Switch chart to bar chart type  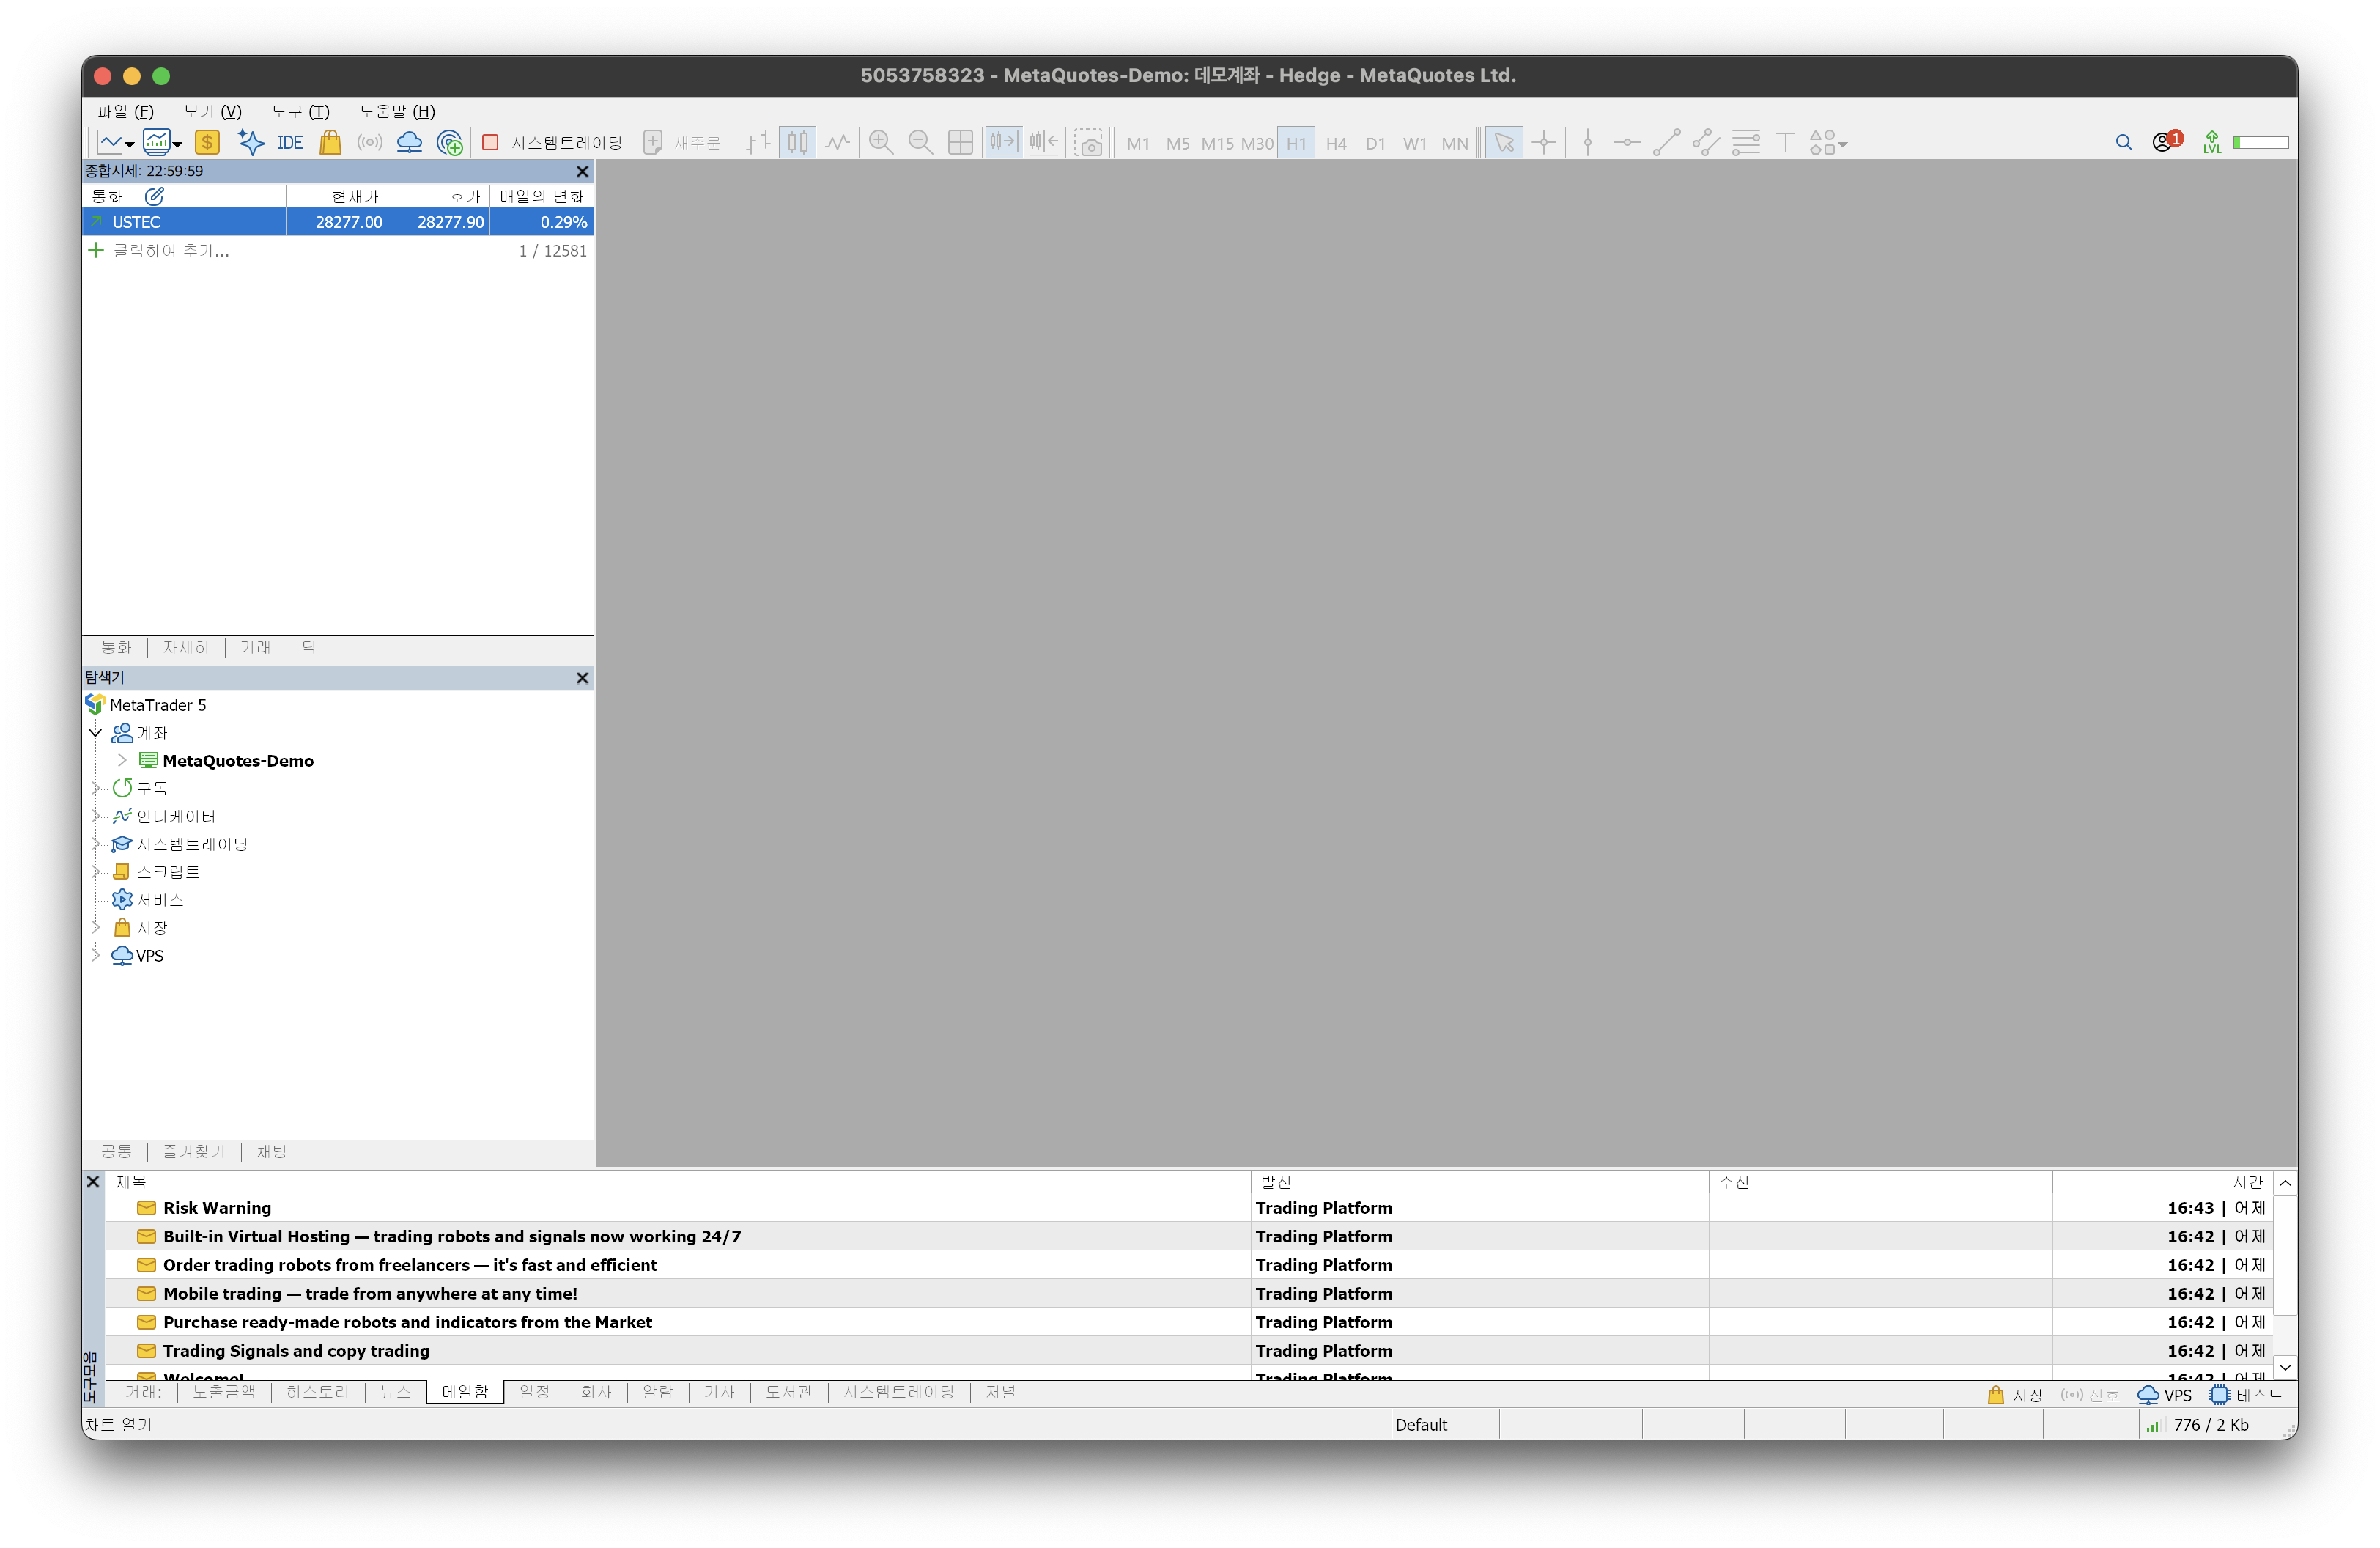point(758,143)
